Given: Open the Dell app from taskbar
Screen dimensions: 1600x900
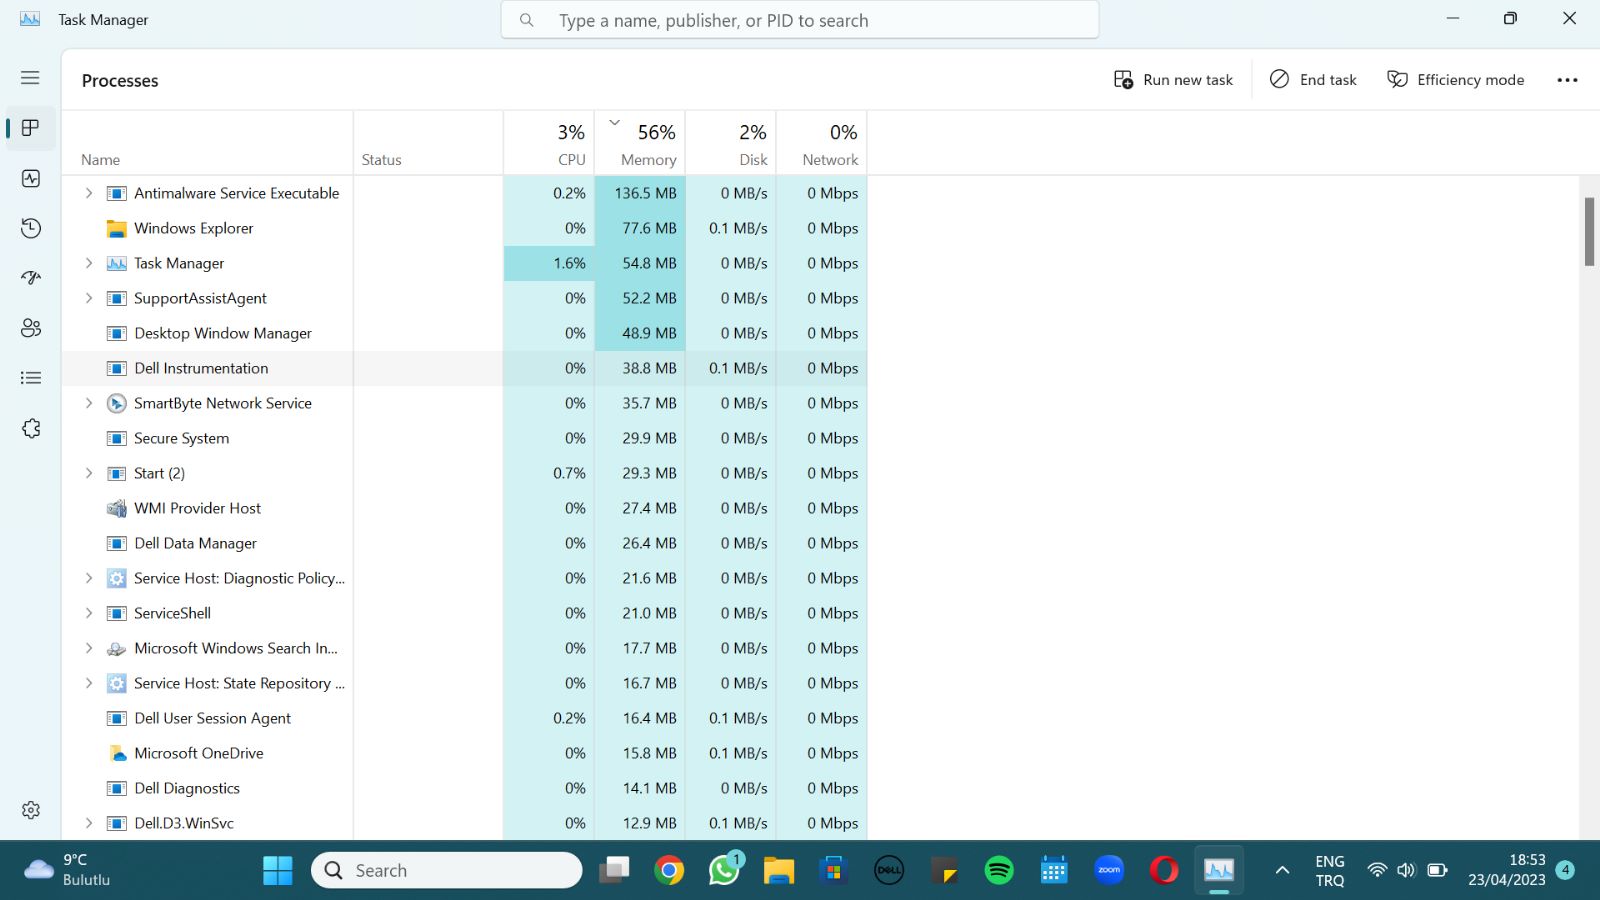Looking at the screenshot, I should coord(889,871).
